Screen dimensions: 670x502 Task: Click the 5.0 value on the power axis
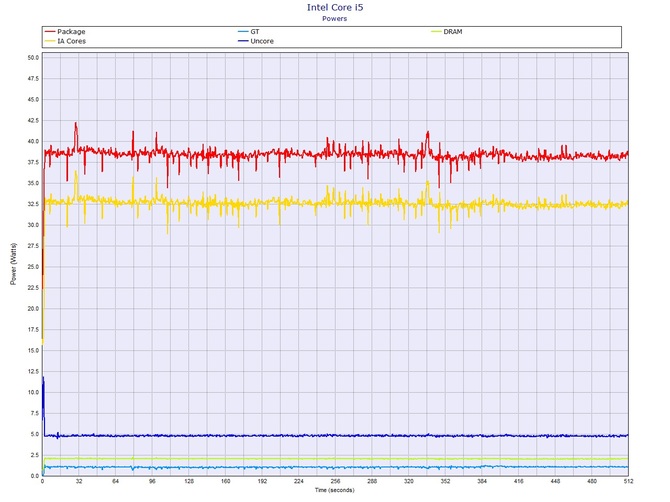[34, 434]
